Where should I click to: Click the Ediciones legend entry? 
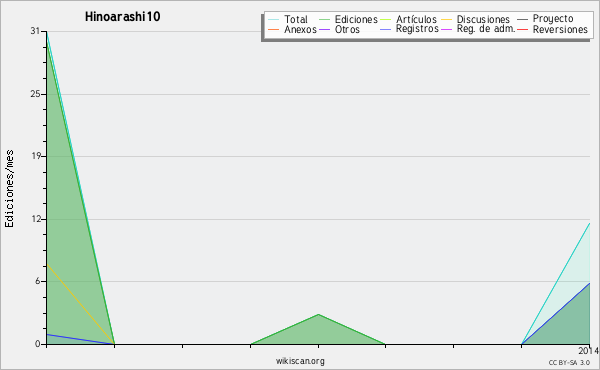pyautogui.click(x=348, y=20)
